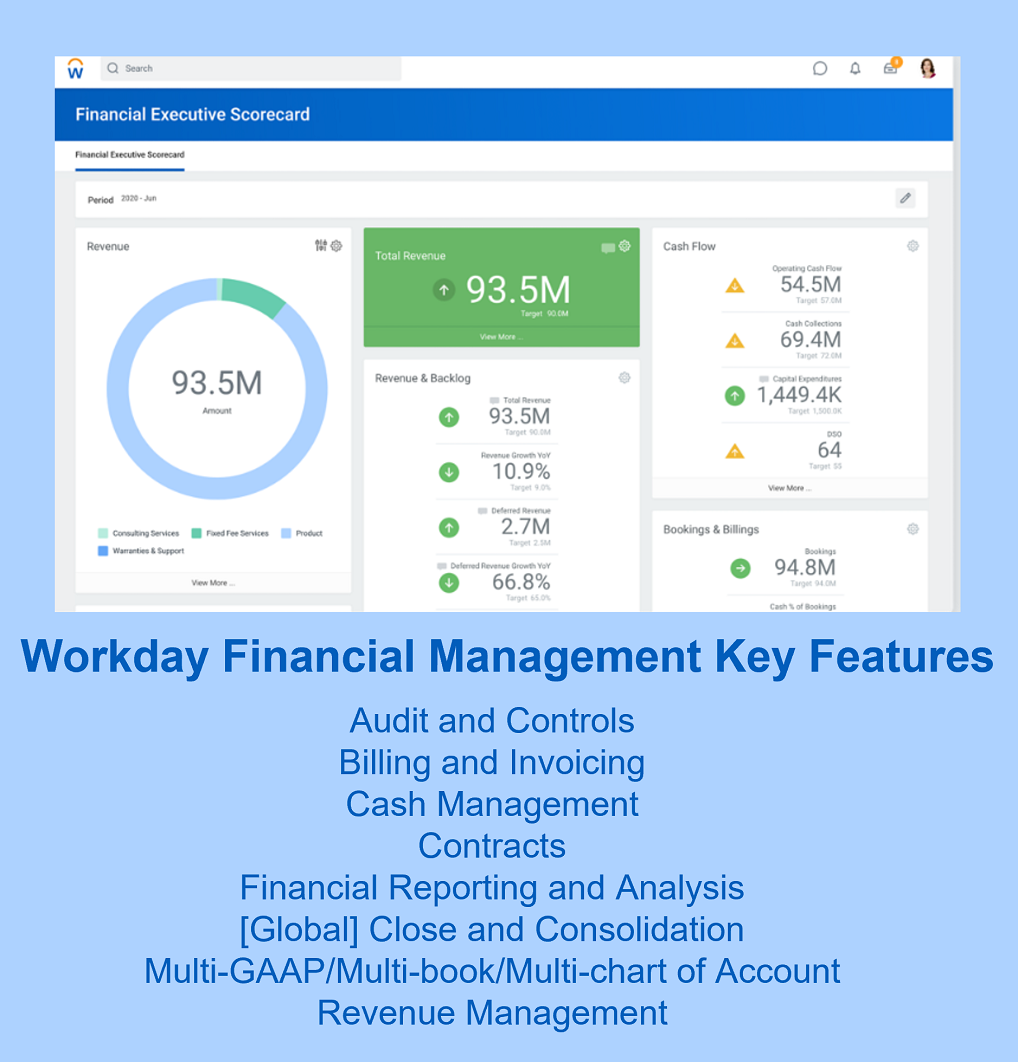Click the Multi-GAAP/Multi-book/Multi-chart of Account text
The height and width of the screenshot is (1062, 1018).
pos(492,971)
